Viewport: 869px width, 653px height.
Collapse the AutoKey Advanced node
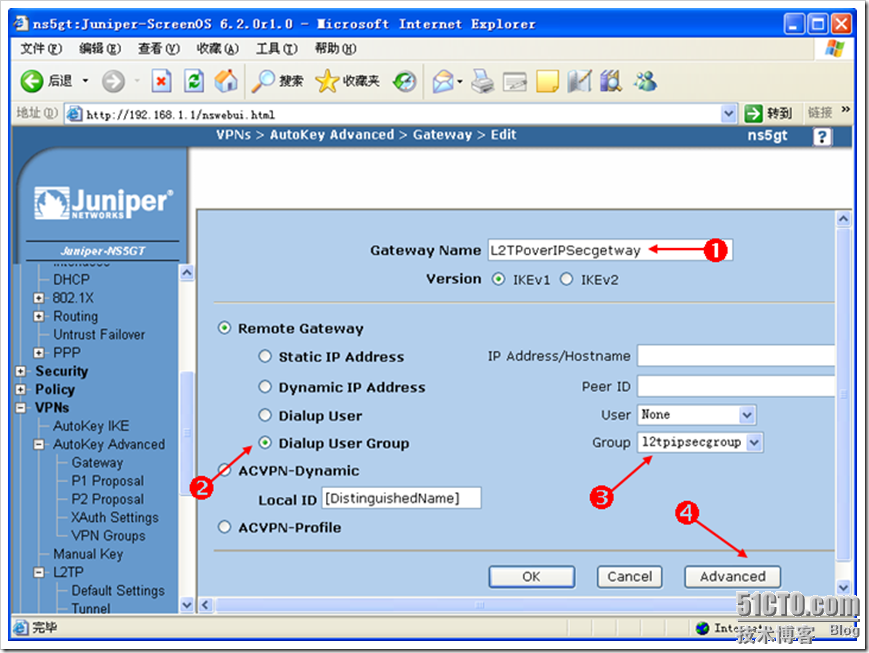(38, 444)
